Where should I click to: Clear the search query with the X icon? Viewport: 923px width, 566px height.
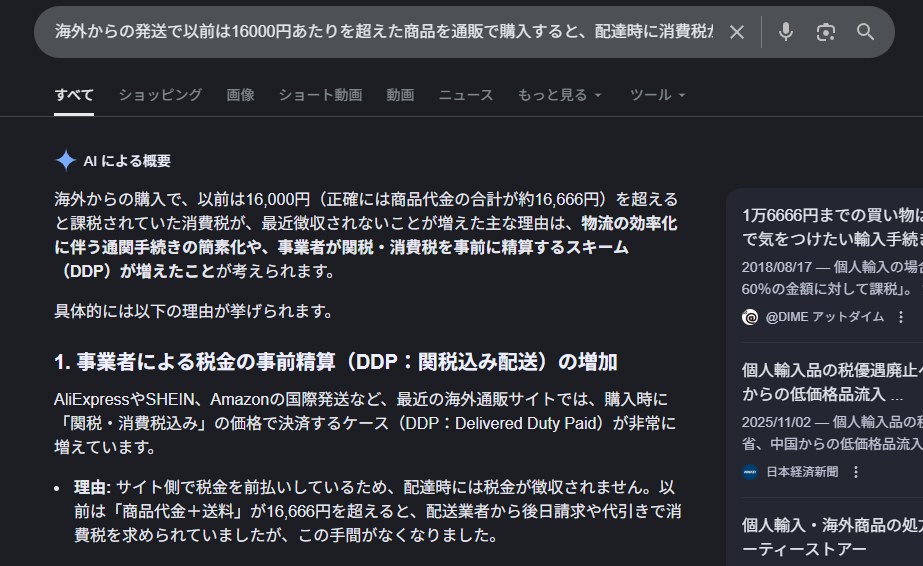[736, 32]
